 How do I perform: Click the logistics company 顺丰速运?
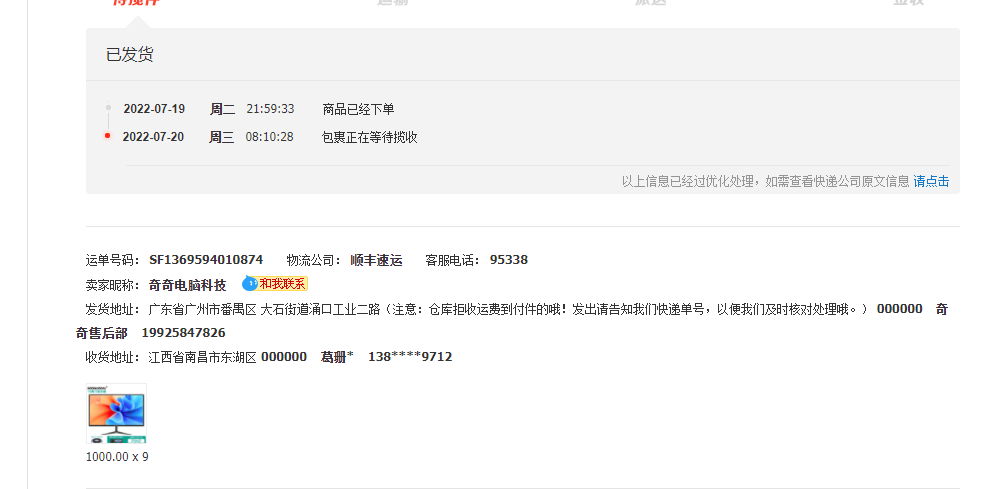(376, 261)
